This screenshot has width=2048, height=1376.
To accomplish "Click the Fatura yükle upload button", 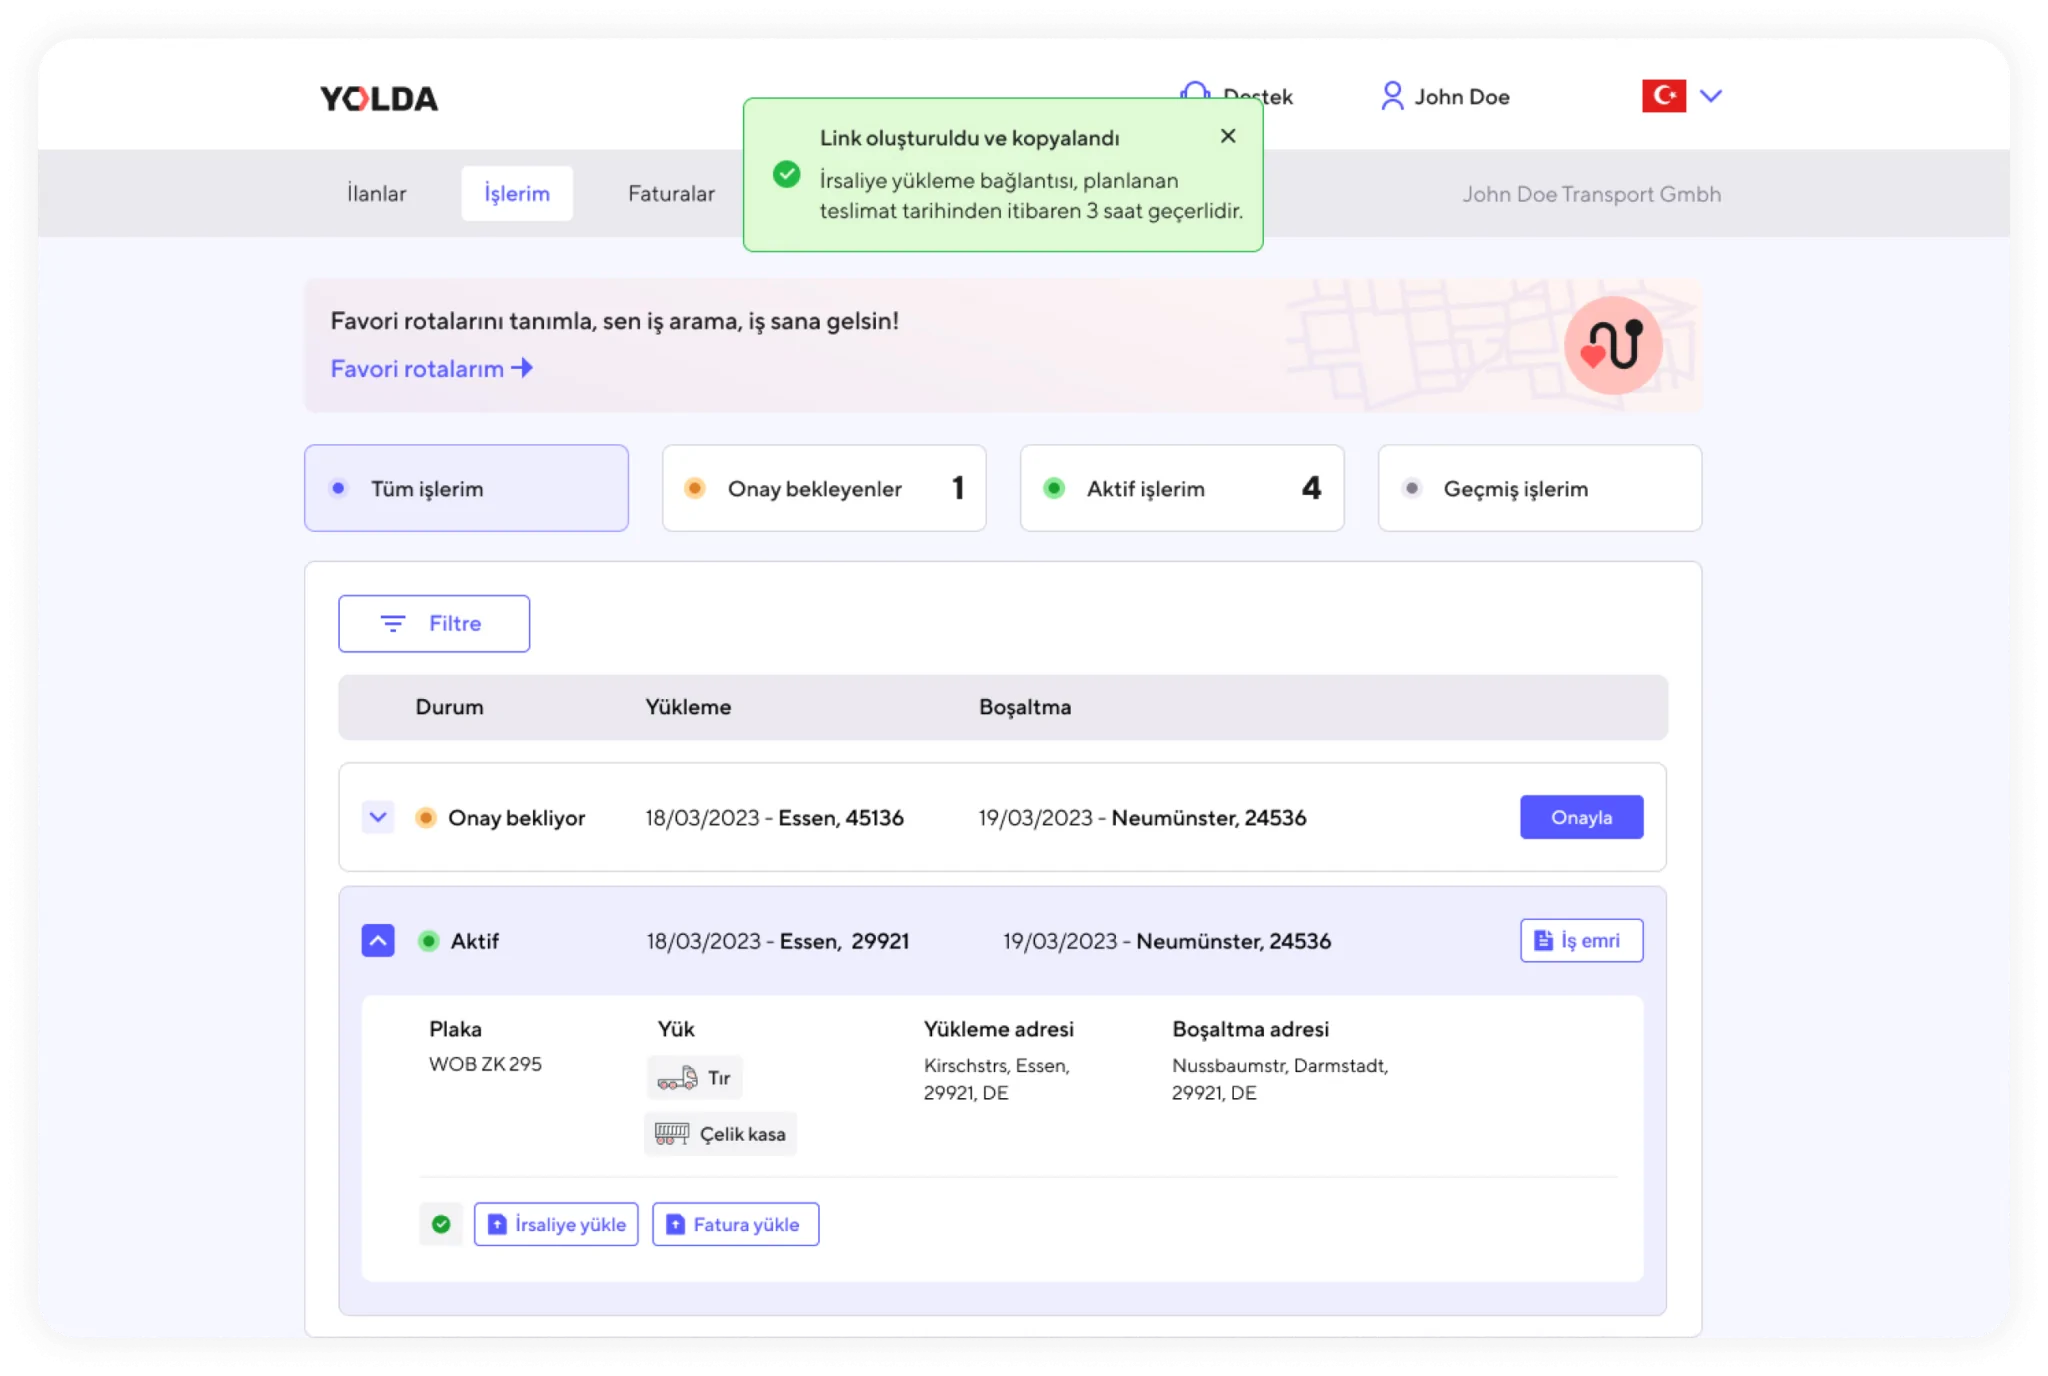I will click(735, 1224).
